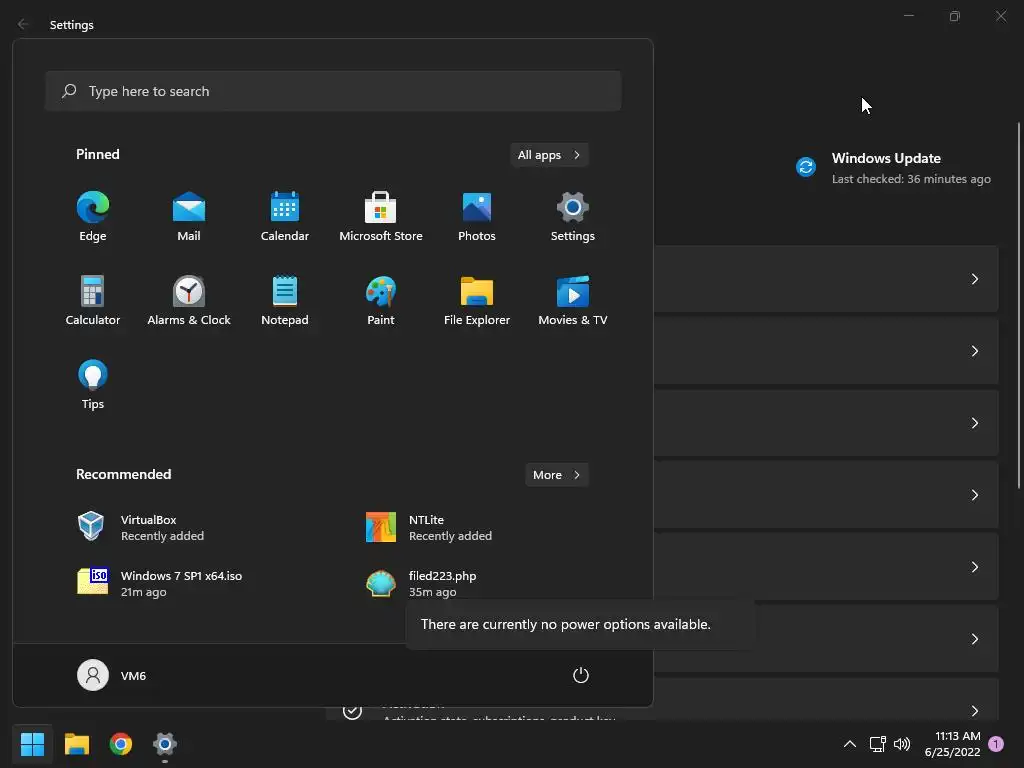
Task: Open pinned Settings app in Start menu
Action: (573, 217)
